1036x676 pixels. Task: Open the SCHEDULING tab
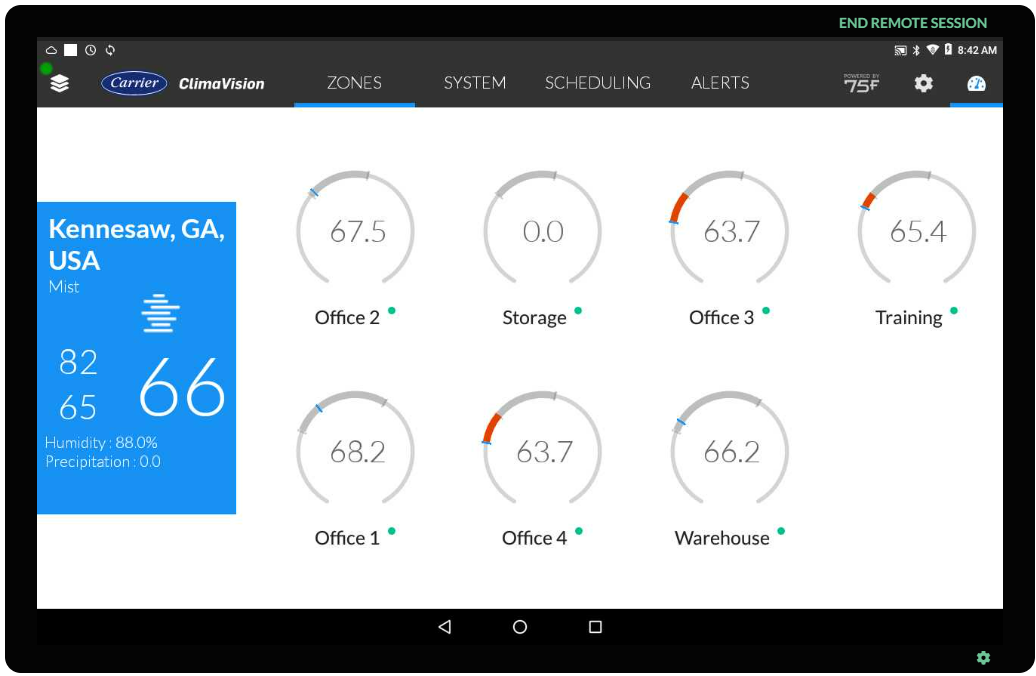coord(597,83)
